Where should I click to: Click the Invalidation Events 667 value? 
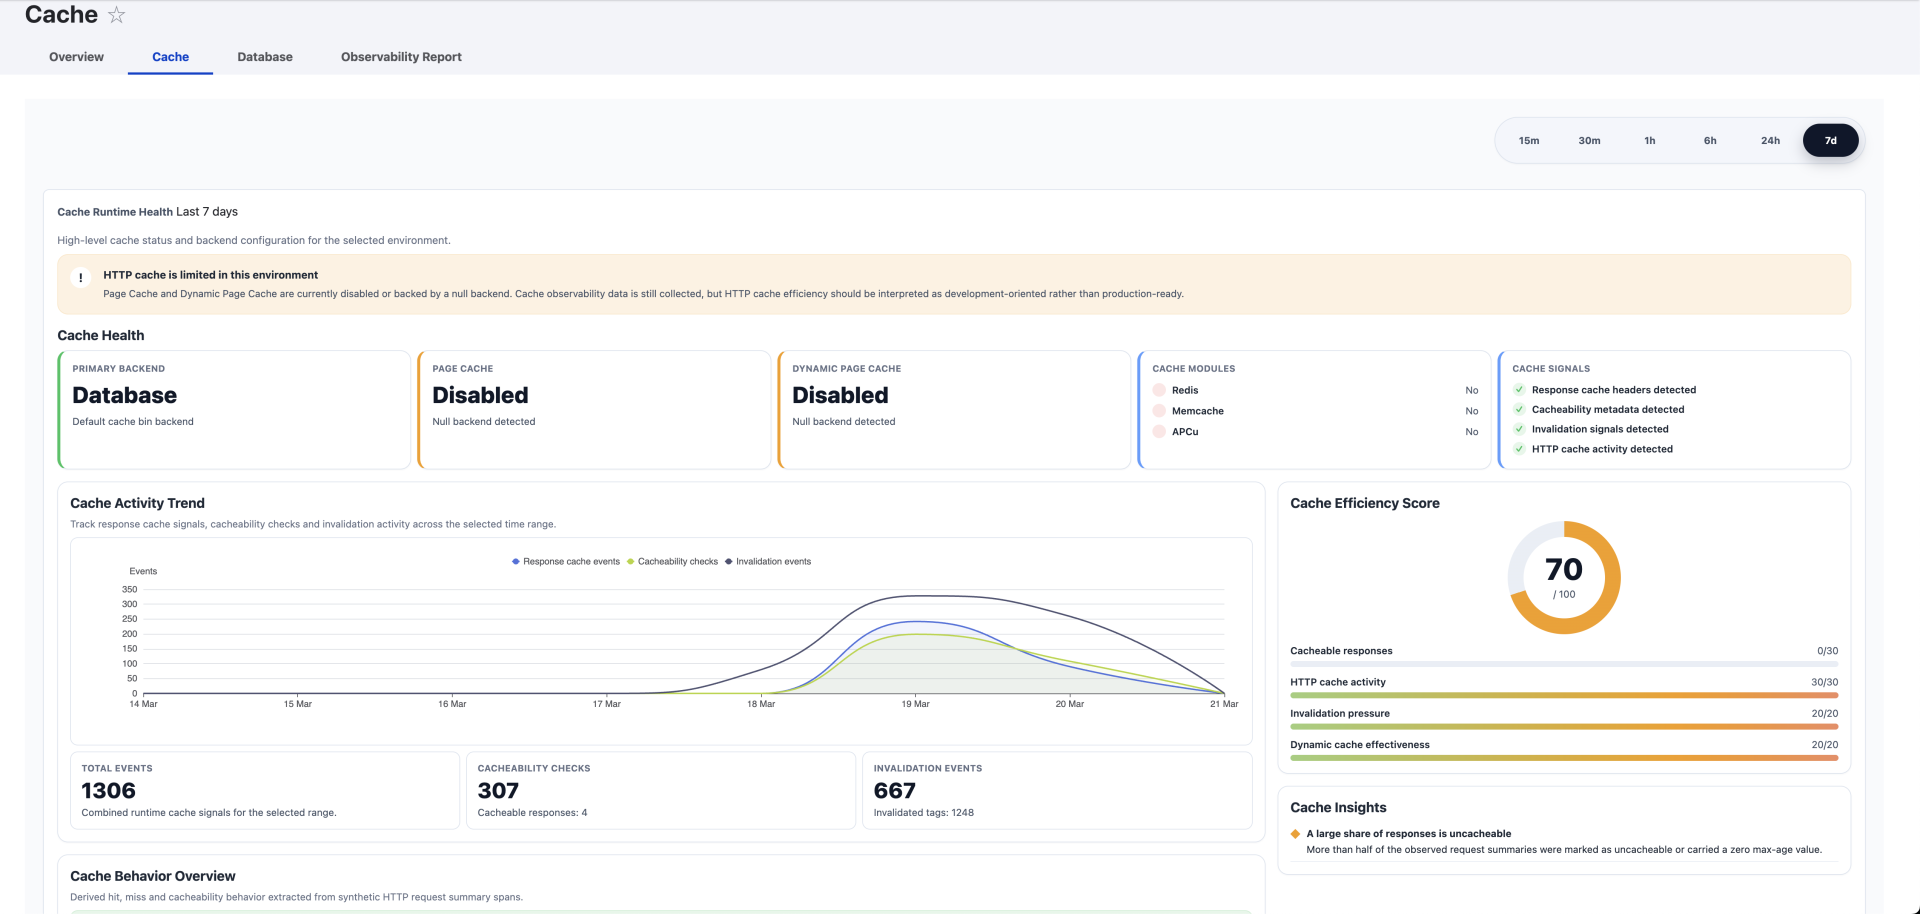click(894, 791)
